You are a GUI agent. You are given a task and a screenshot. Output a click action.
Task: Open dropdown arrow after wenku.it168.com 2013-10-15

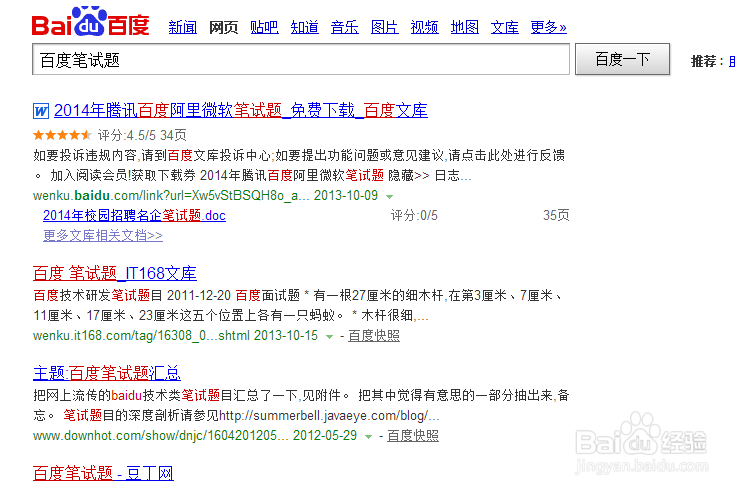click(329, 337)
